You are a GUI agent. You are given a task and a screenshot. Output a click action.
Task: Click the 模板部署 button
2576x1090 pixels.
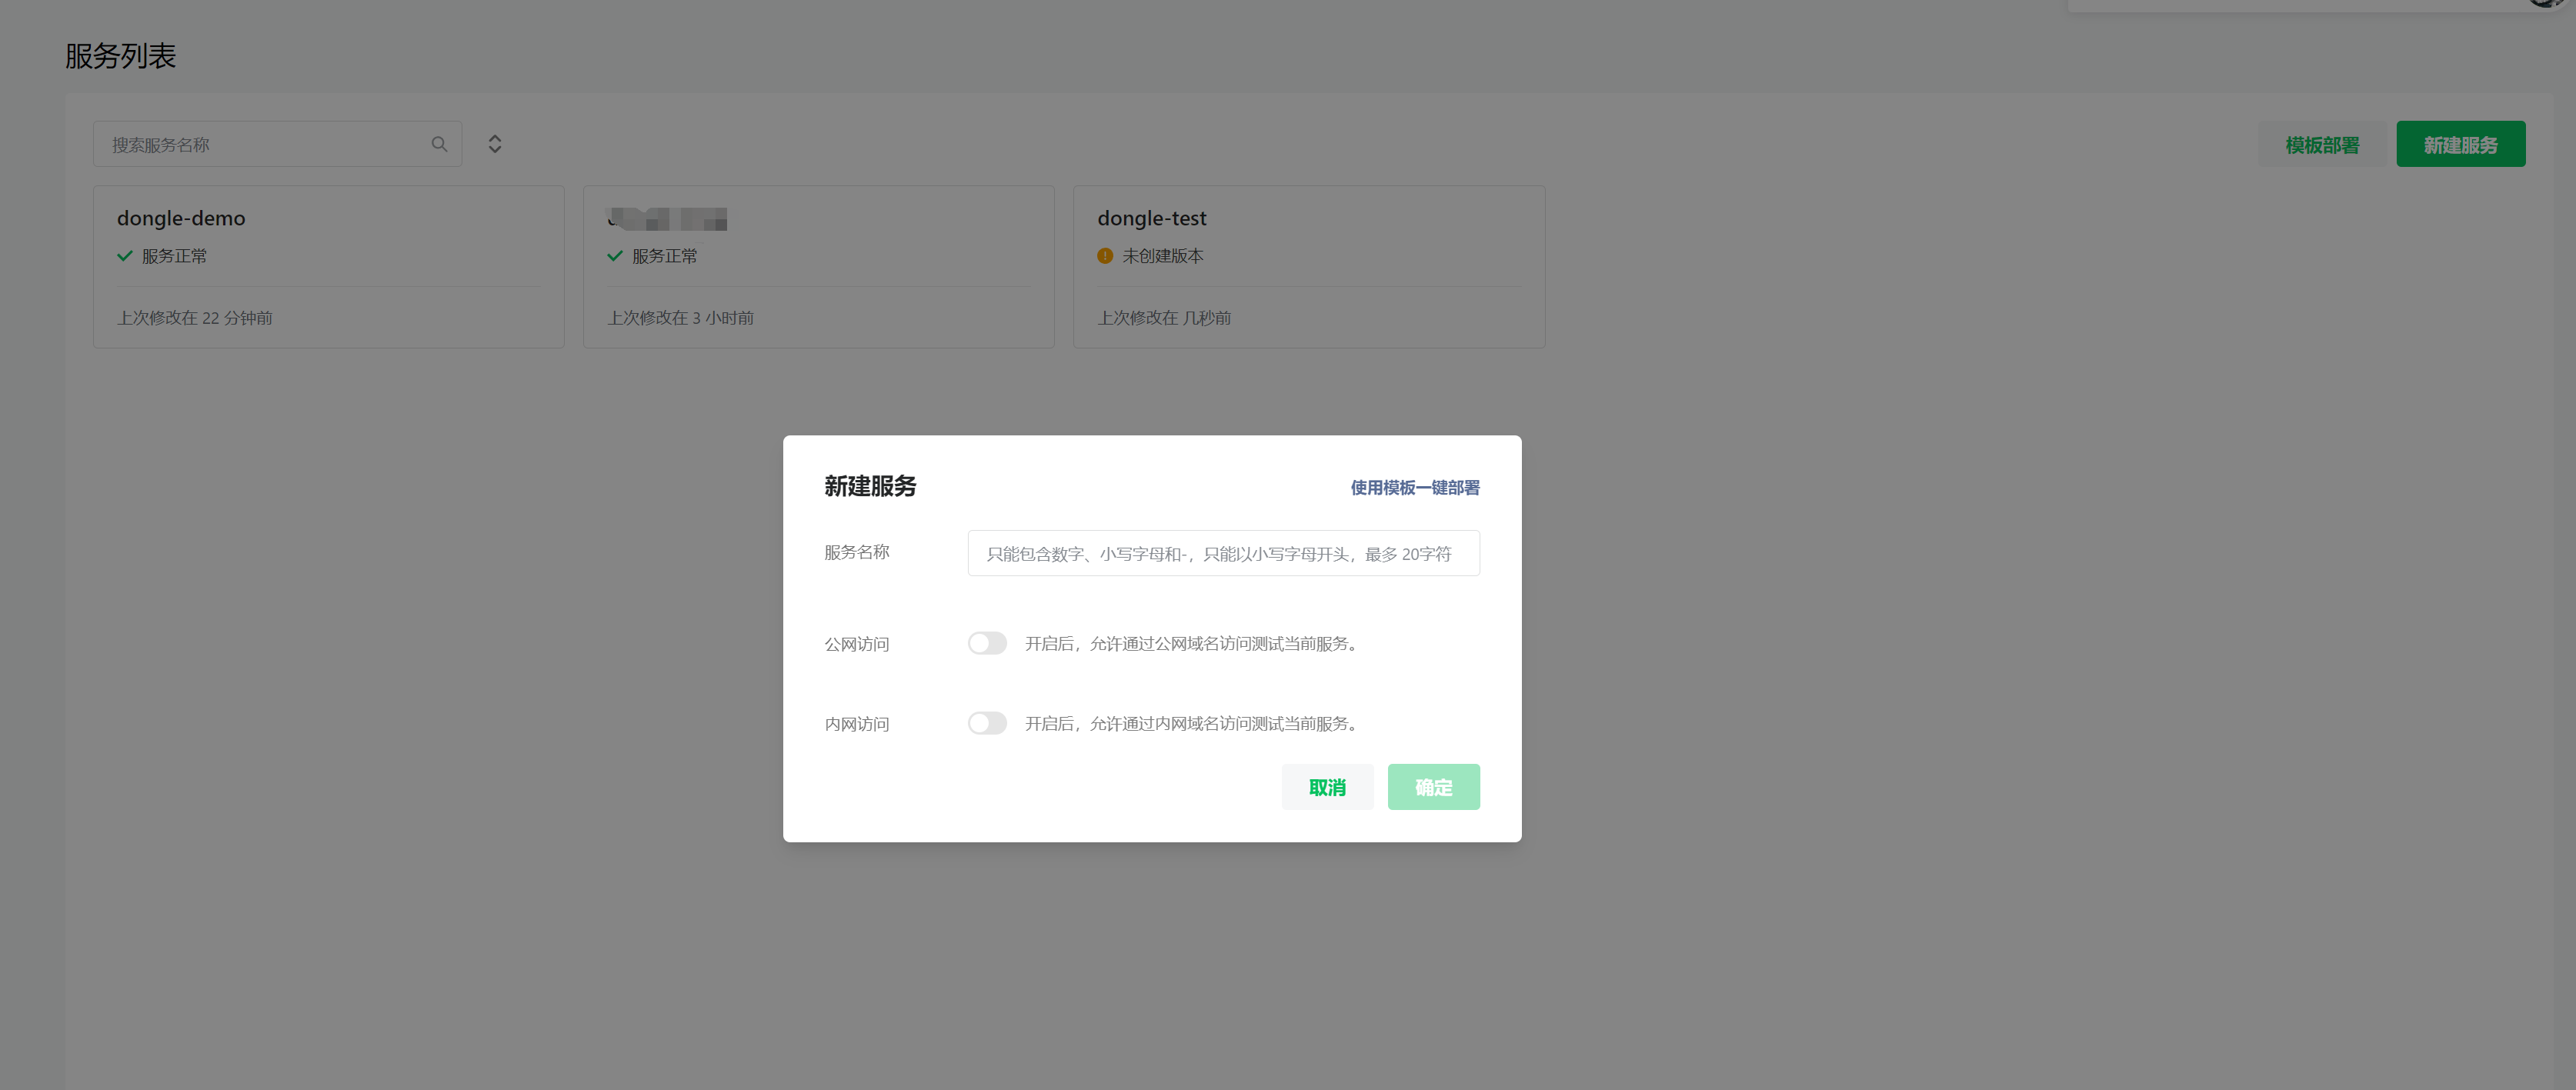[2322, 145]
